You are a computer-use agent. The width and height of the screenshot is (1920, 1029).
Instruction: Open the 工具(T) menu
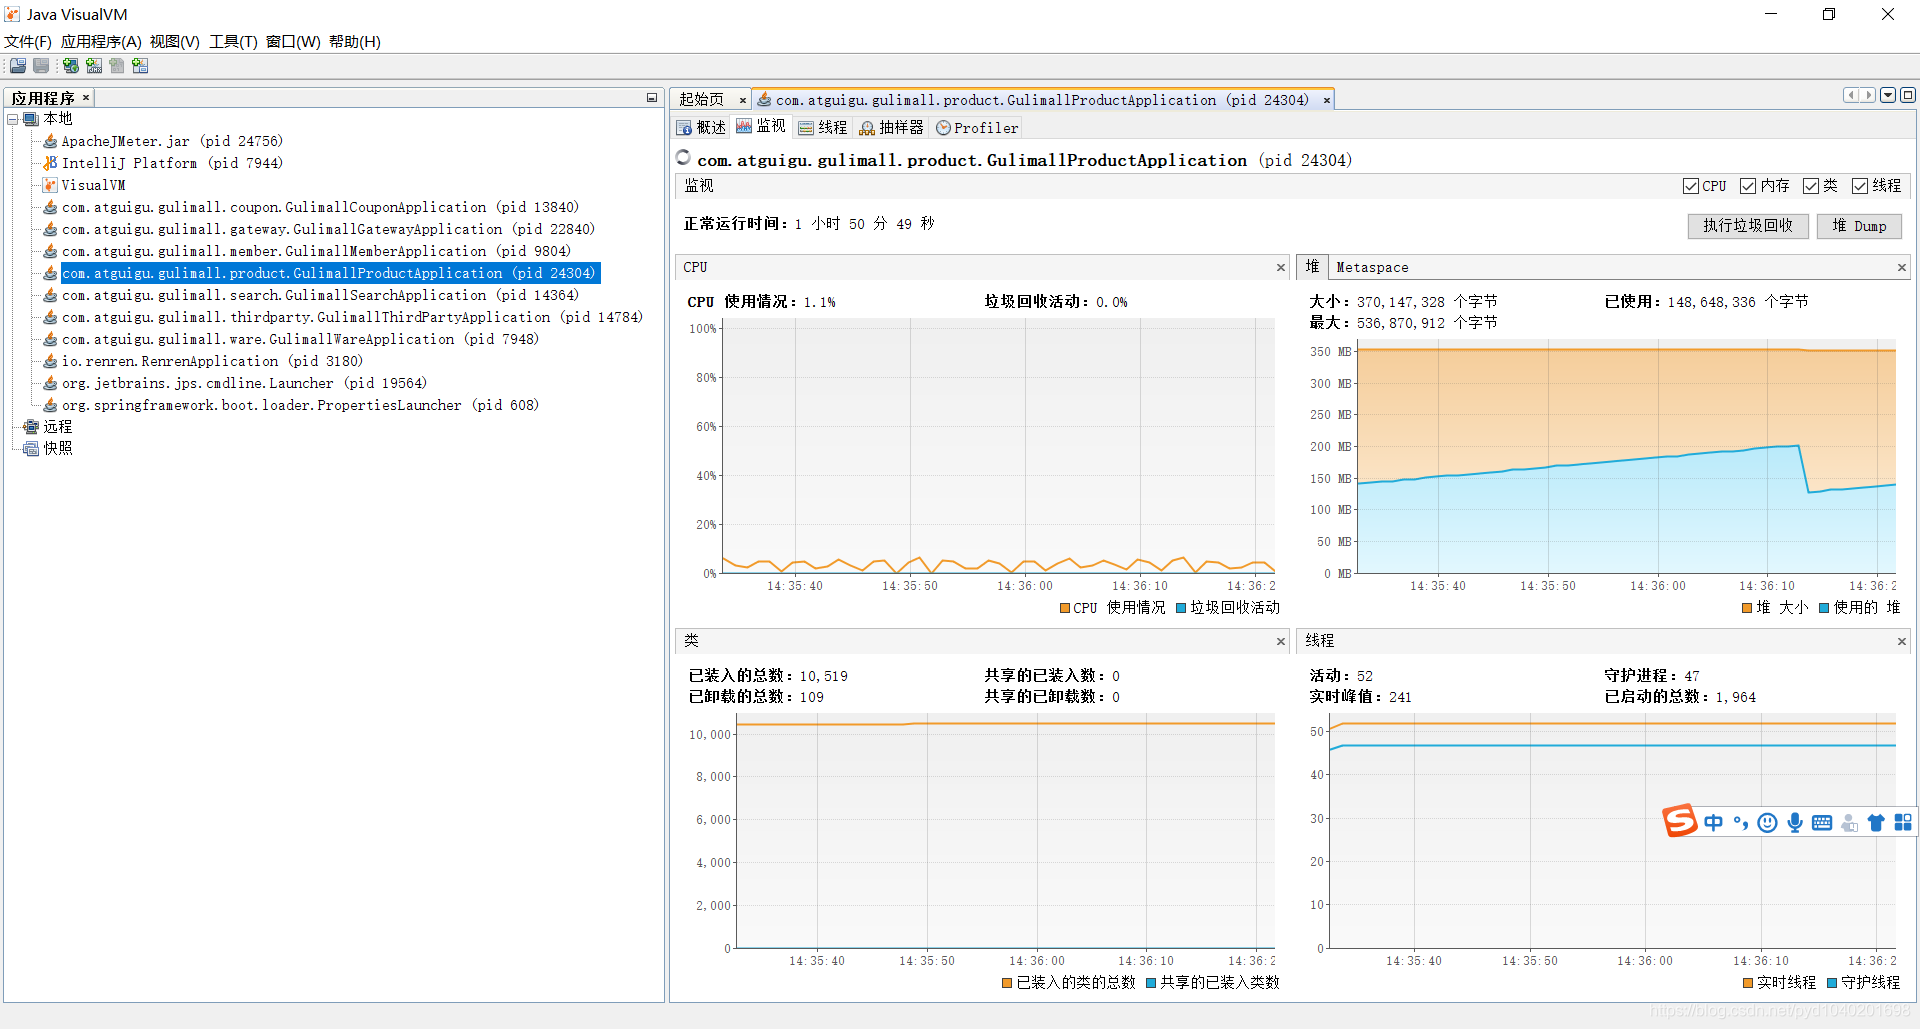[x=233, y=42]
